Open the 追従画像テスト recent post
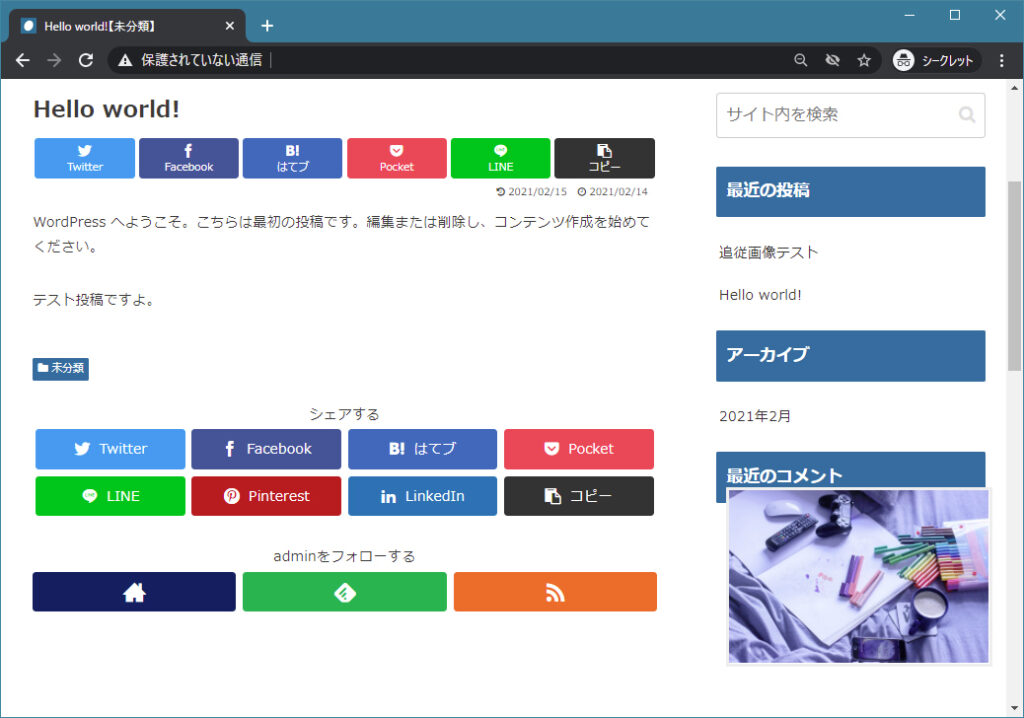 [768, 252]
